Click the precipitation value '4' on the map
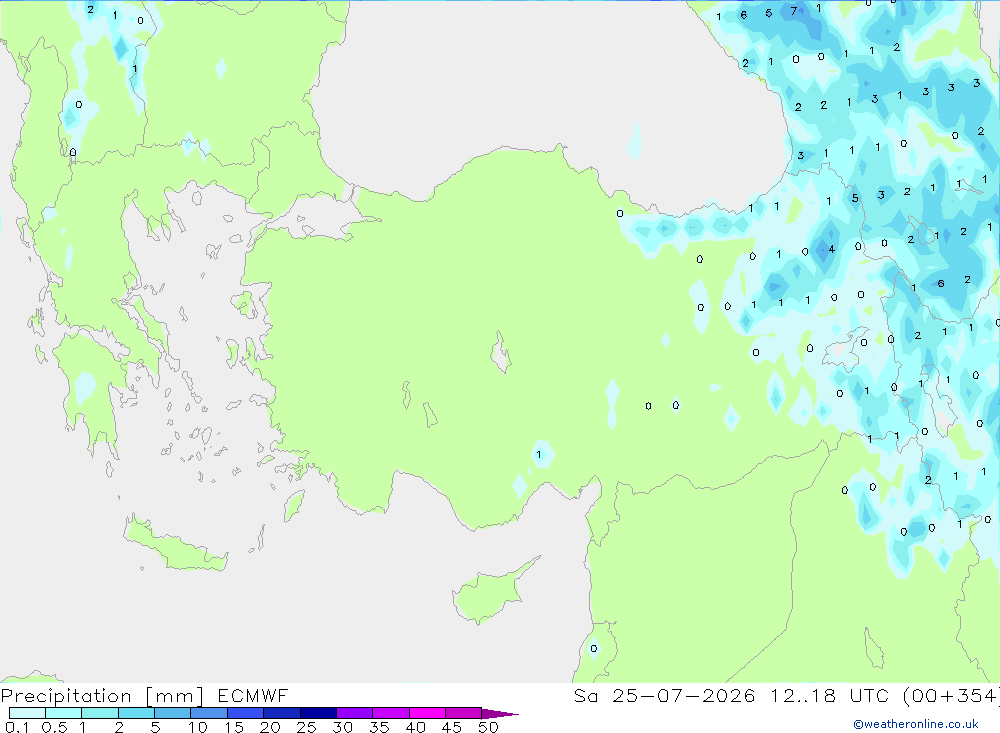 (x=831, y=249)
